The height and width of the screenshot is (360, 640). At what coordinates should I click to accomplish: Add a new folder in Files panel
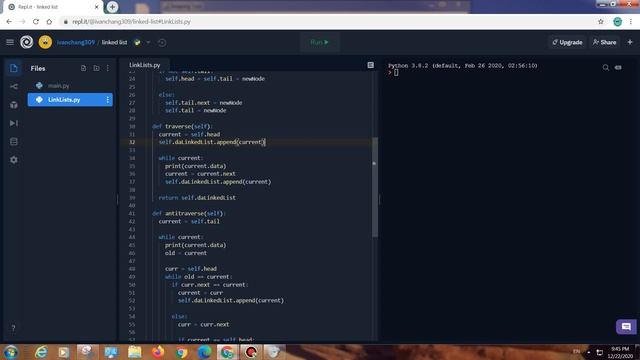pos(96,68)
